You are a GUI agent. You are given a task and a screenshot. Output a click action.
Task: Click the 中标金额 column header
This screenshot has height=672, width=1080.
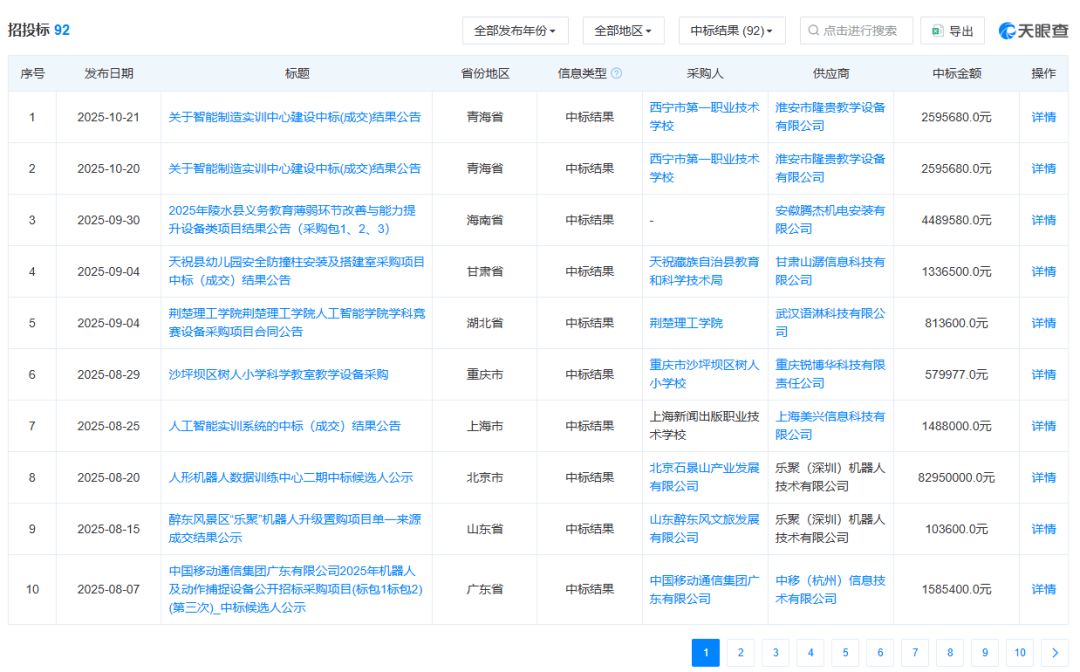957,71
